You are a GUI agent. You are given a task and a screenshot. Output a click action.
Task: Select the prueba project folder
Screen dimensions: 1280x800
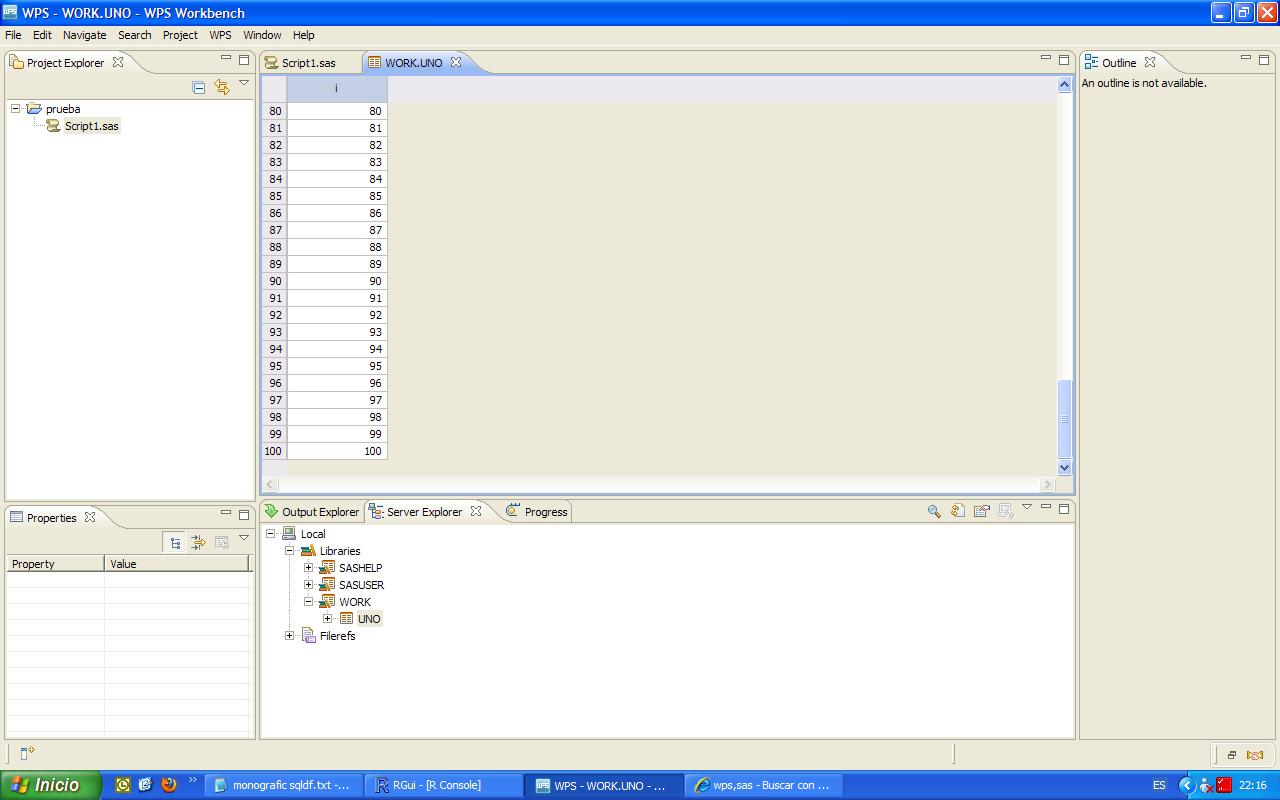[63, 109]
